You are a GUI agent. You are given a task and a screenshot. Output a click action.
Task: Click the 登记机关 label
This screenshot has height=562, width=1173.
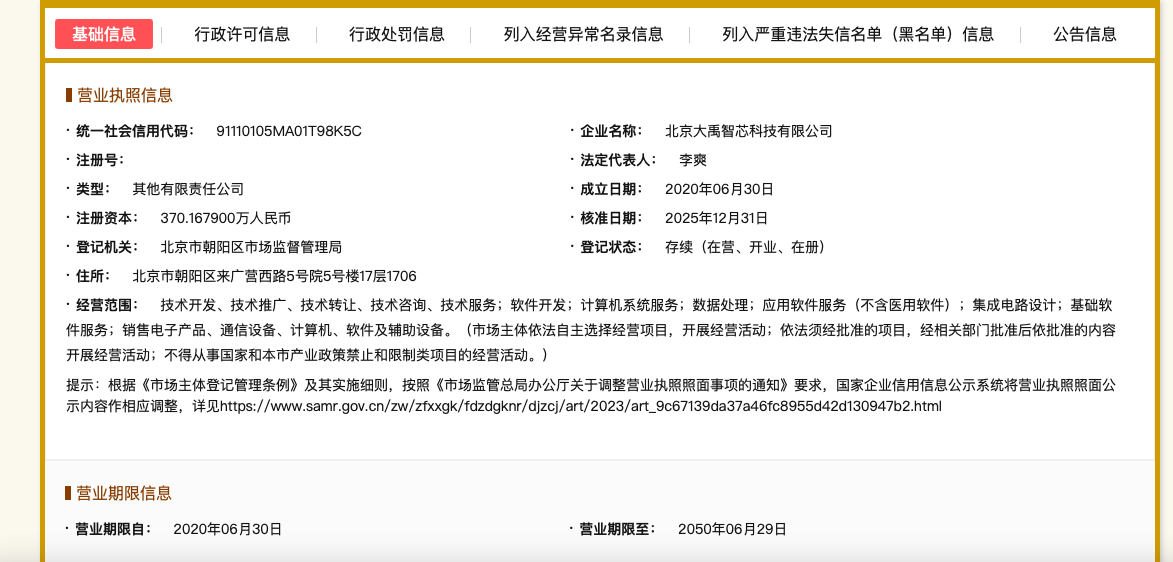pos(108,247)
